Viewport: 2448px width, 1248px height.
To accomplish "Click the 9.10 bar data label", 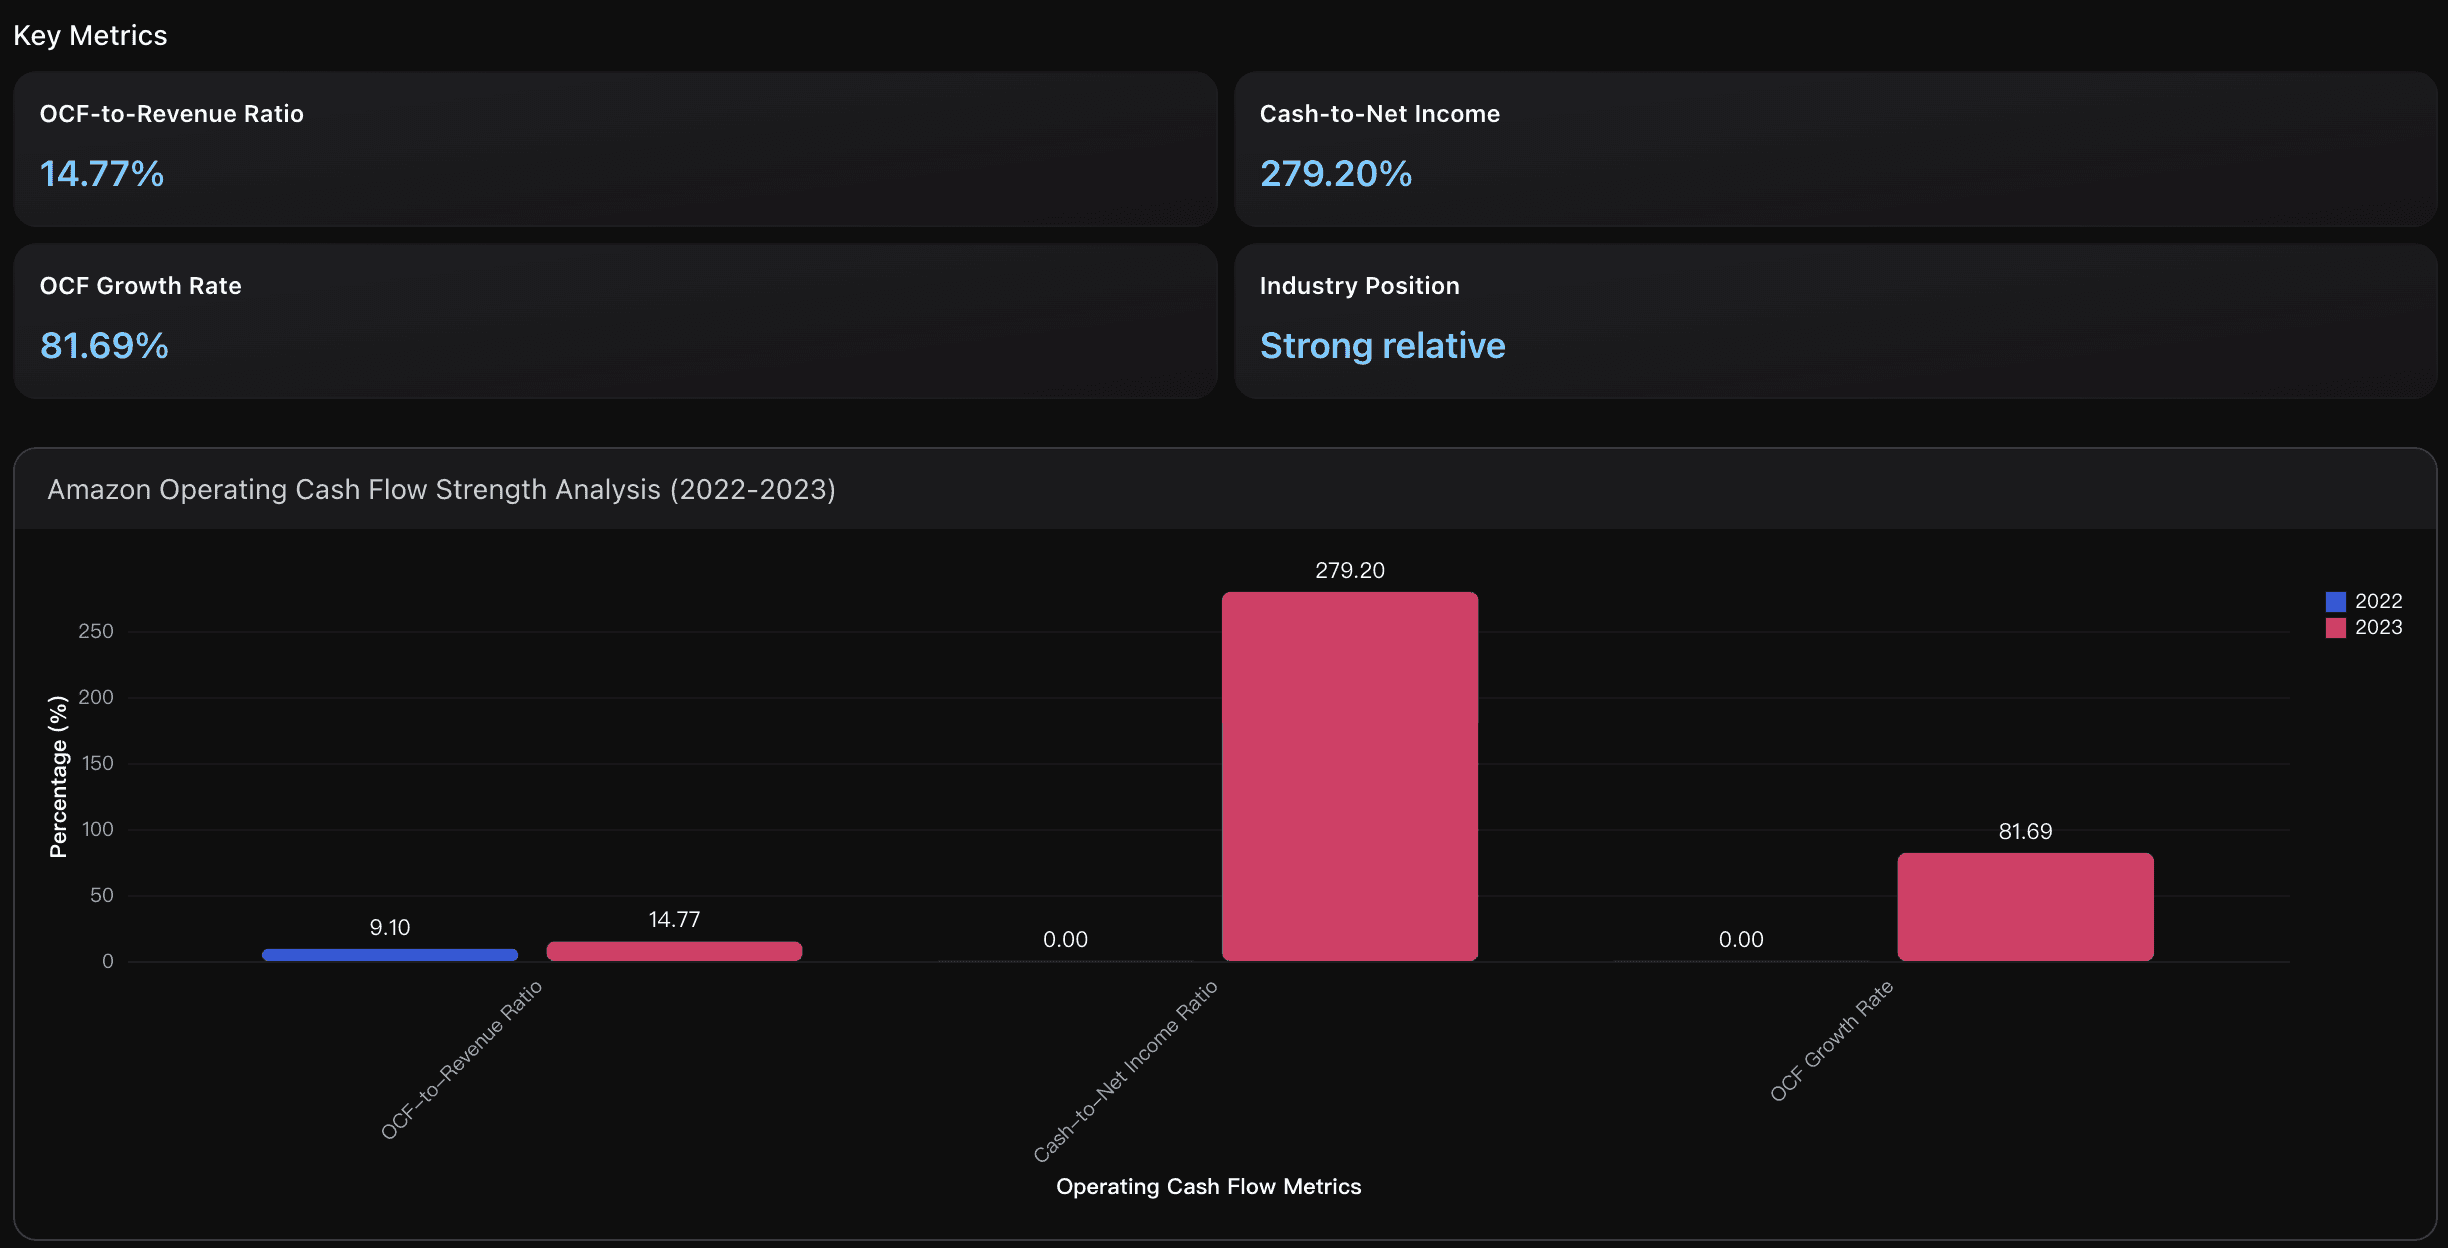I will click(x=390, y=927).
